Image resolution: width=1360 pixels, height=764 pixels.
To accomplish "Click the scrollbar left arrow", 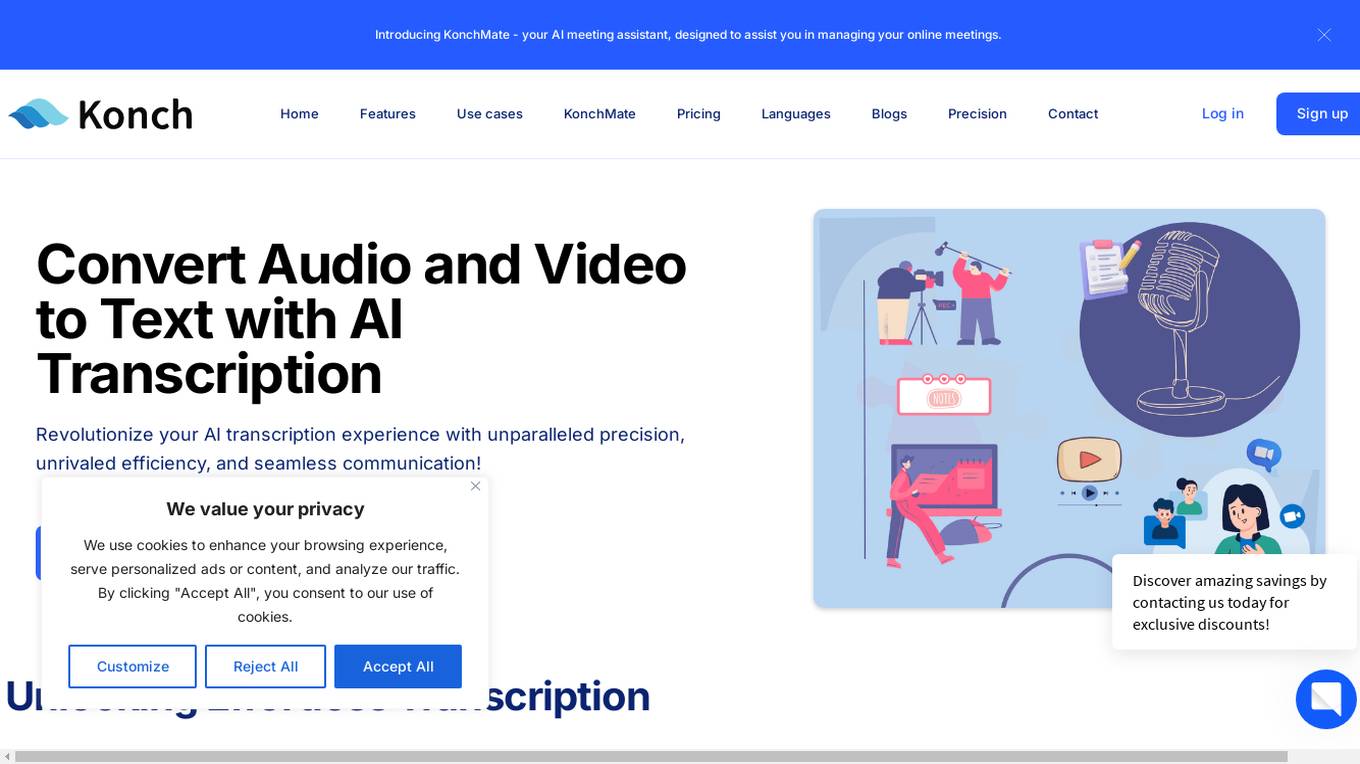I will [x=7, y=757].
